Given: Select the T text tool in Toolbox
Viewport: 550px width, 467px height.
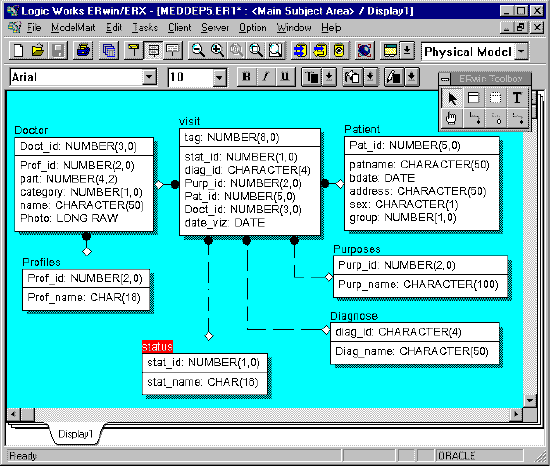Looking at the screenshot, I should coord(517,98).
